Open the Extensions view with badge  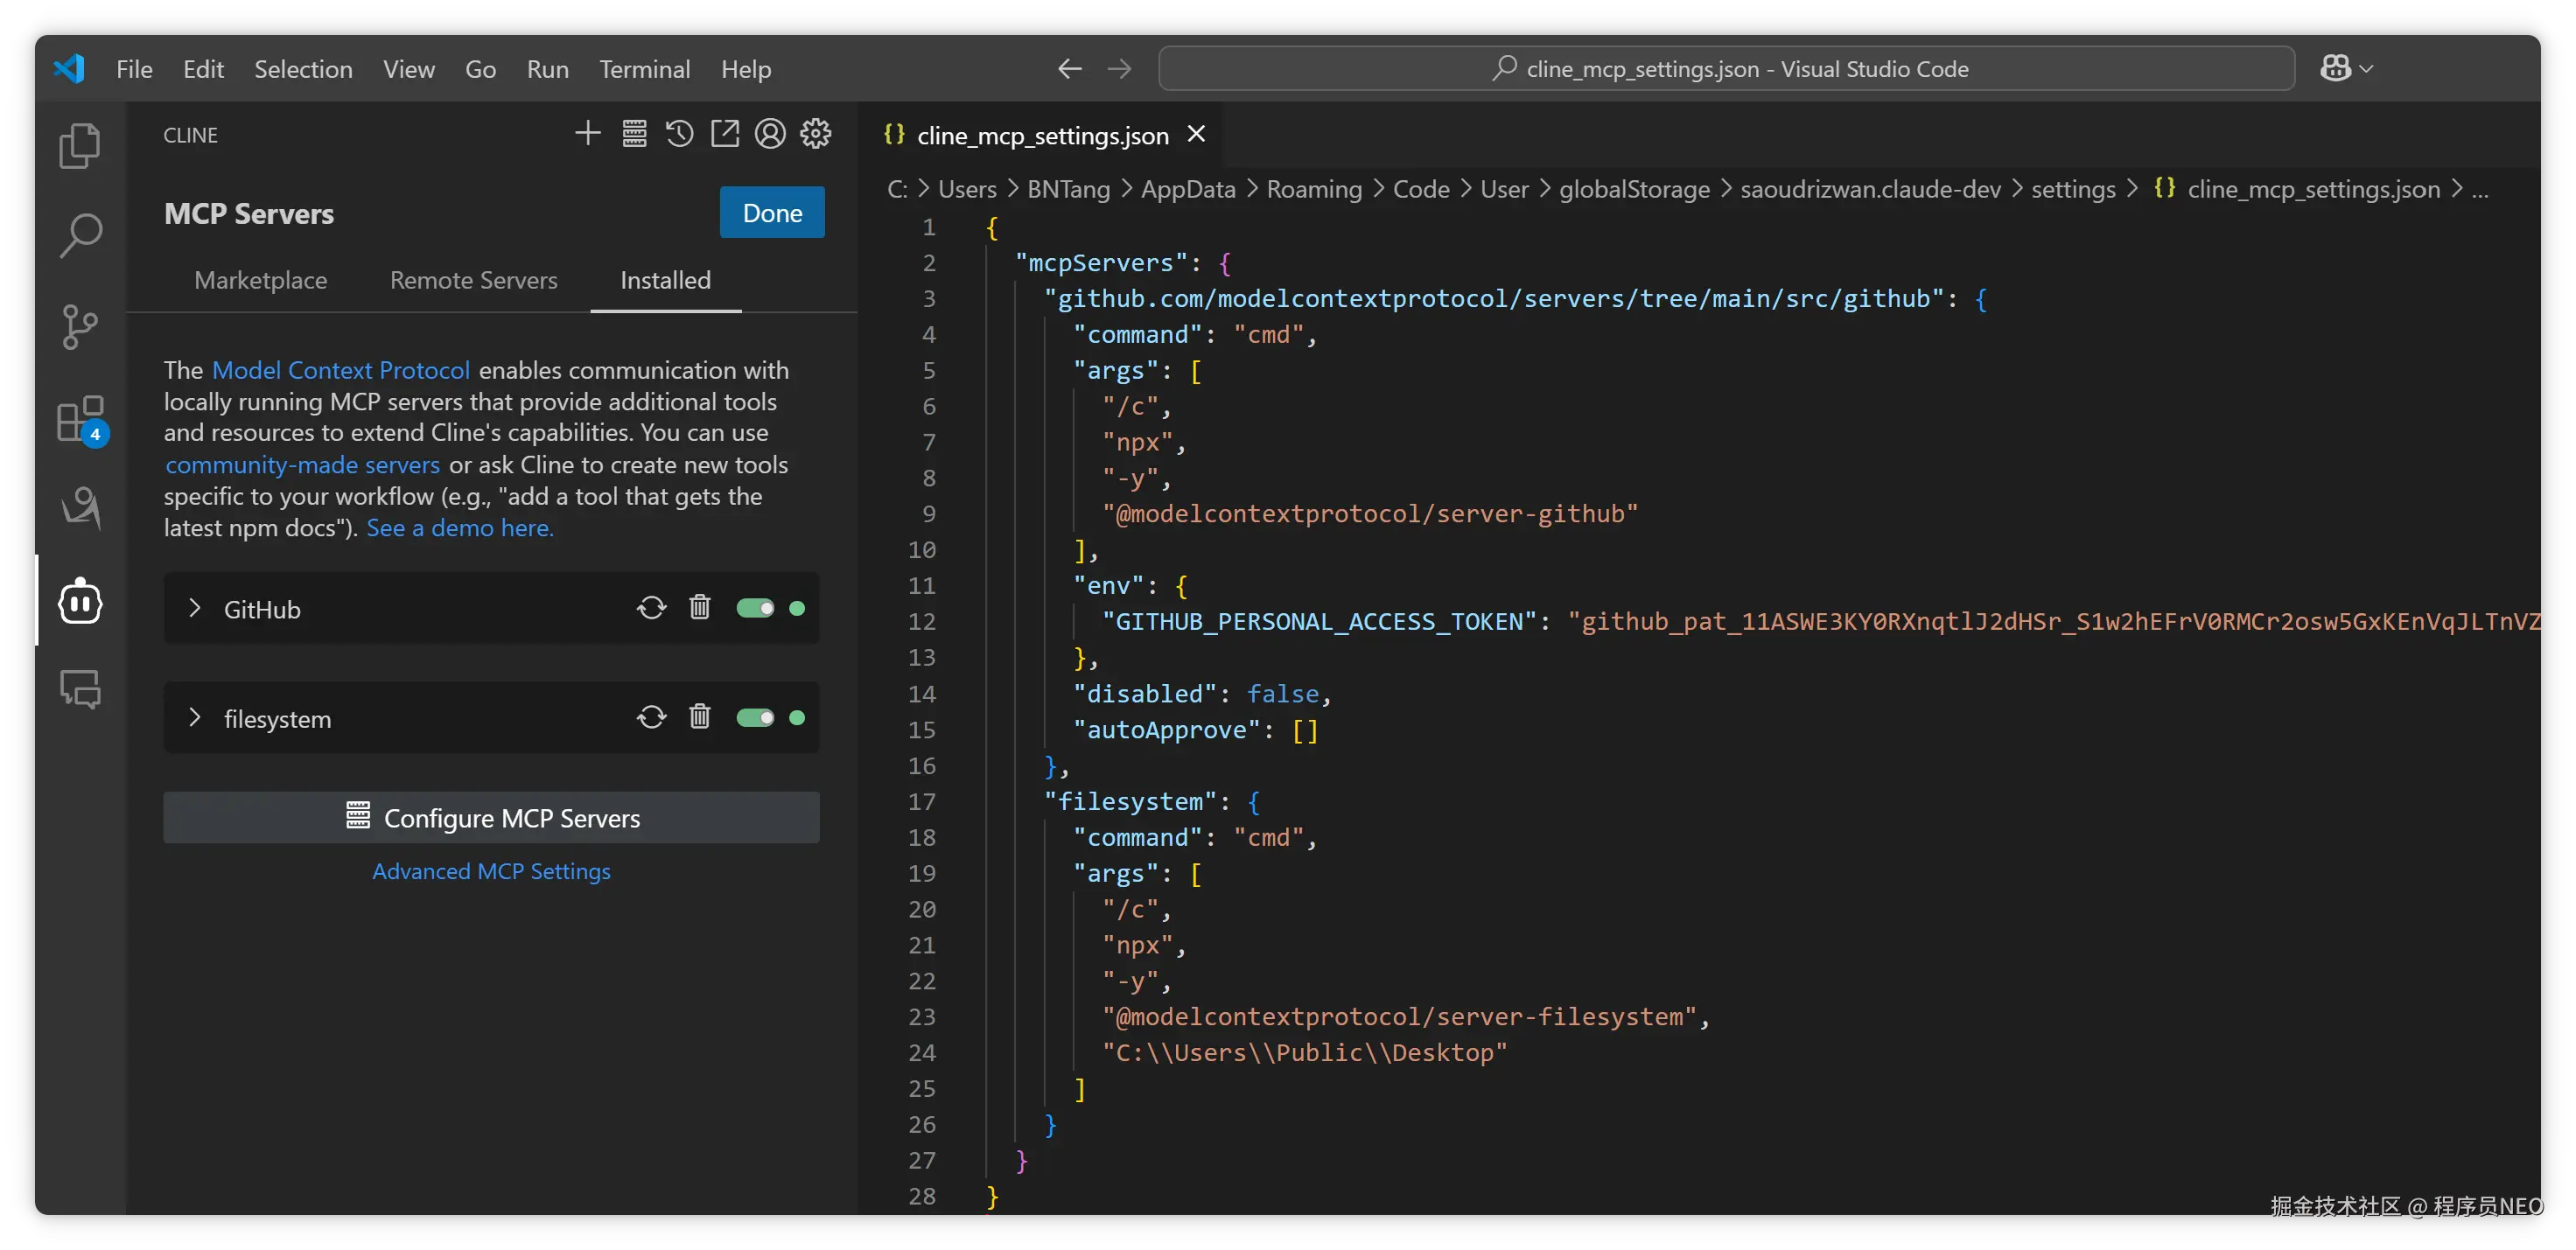point(80,419)
